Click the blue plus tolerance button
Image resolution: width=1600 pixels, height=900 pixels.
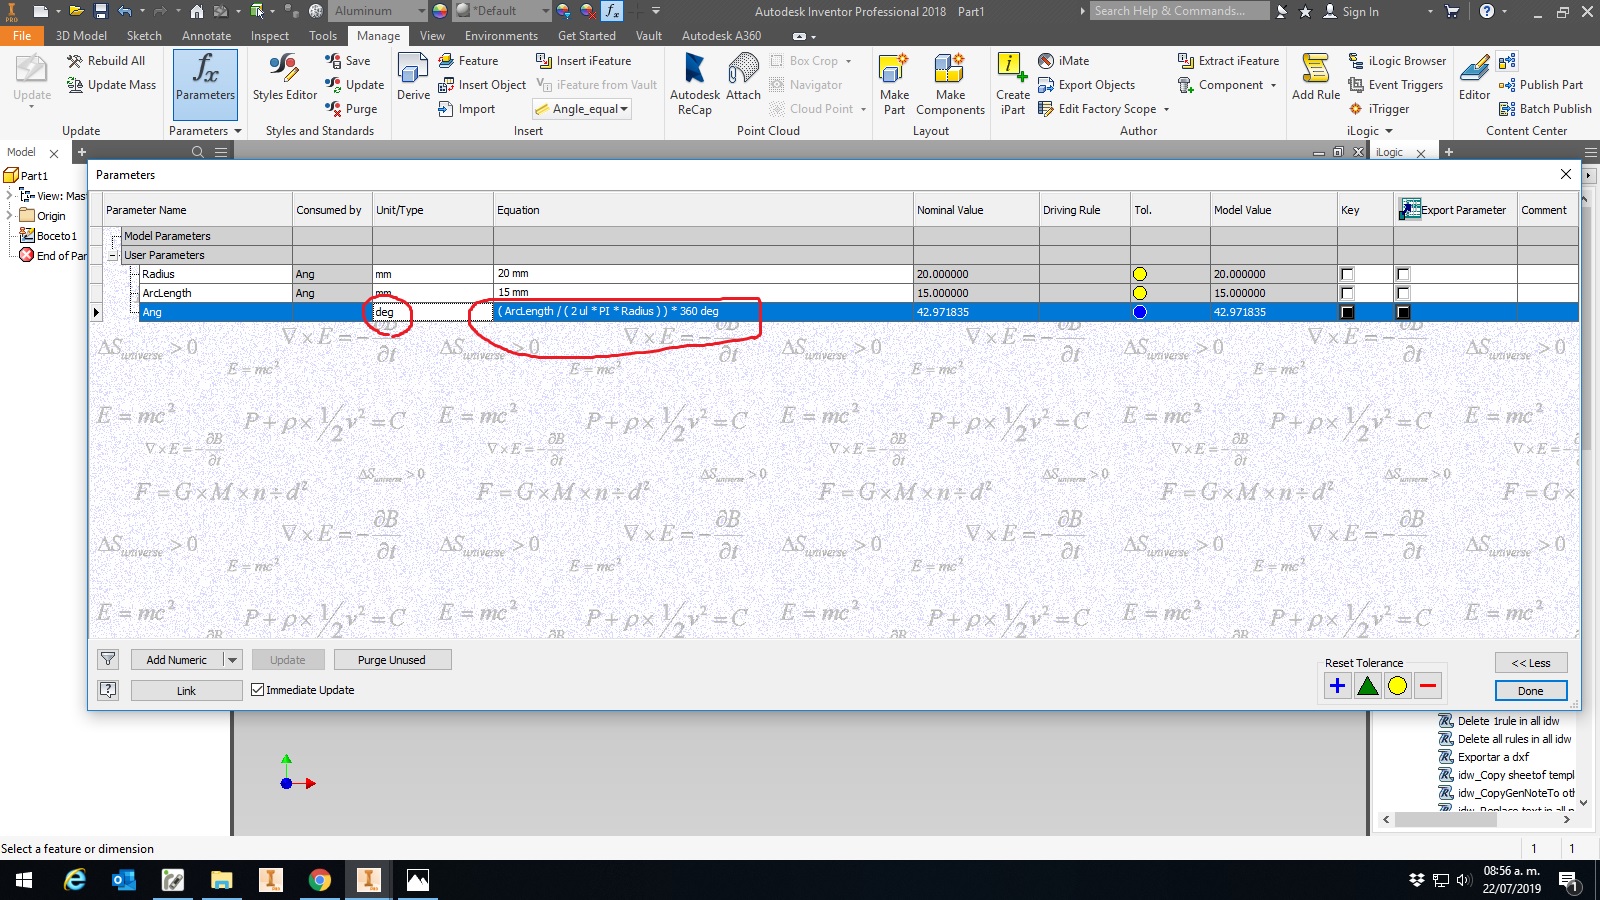click(x=1337, y=685)
